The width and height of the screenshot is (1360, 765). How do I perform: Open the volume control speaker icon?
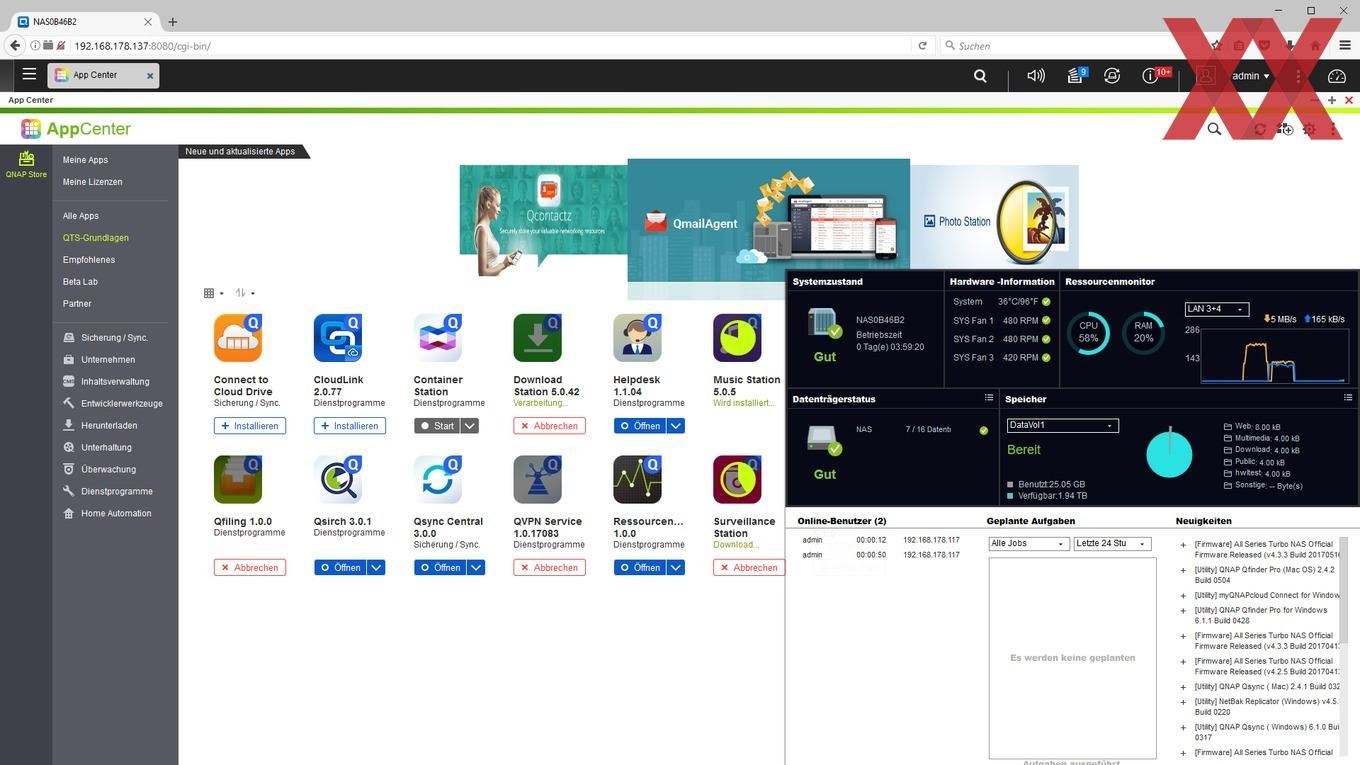1036,75
